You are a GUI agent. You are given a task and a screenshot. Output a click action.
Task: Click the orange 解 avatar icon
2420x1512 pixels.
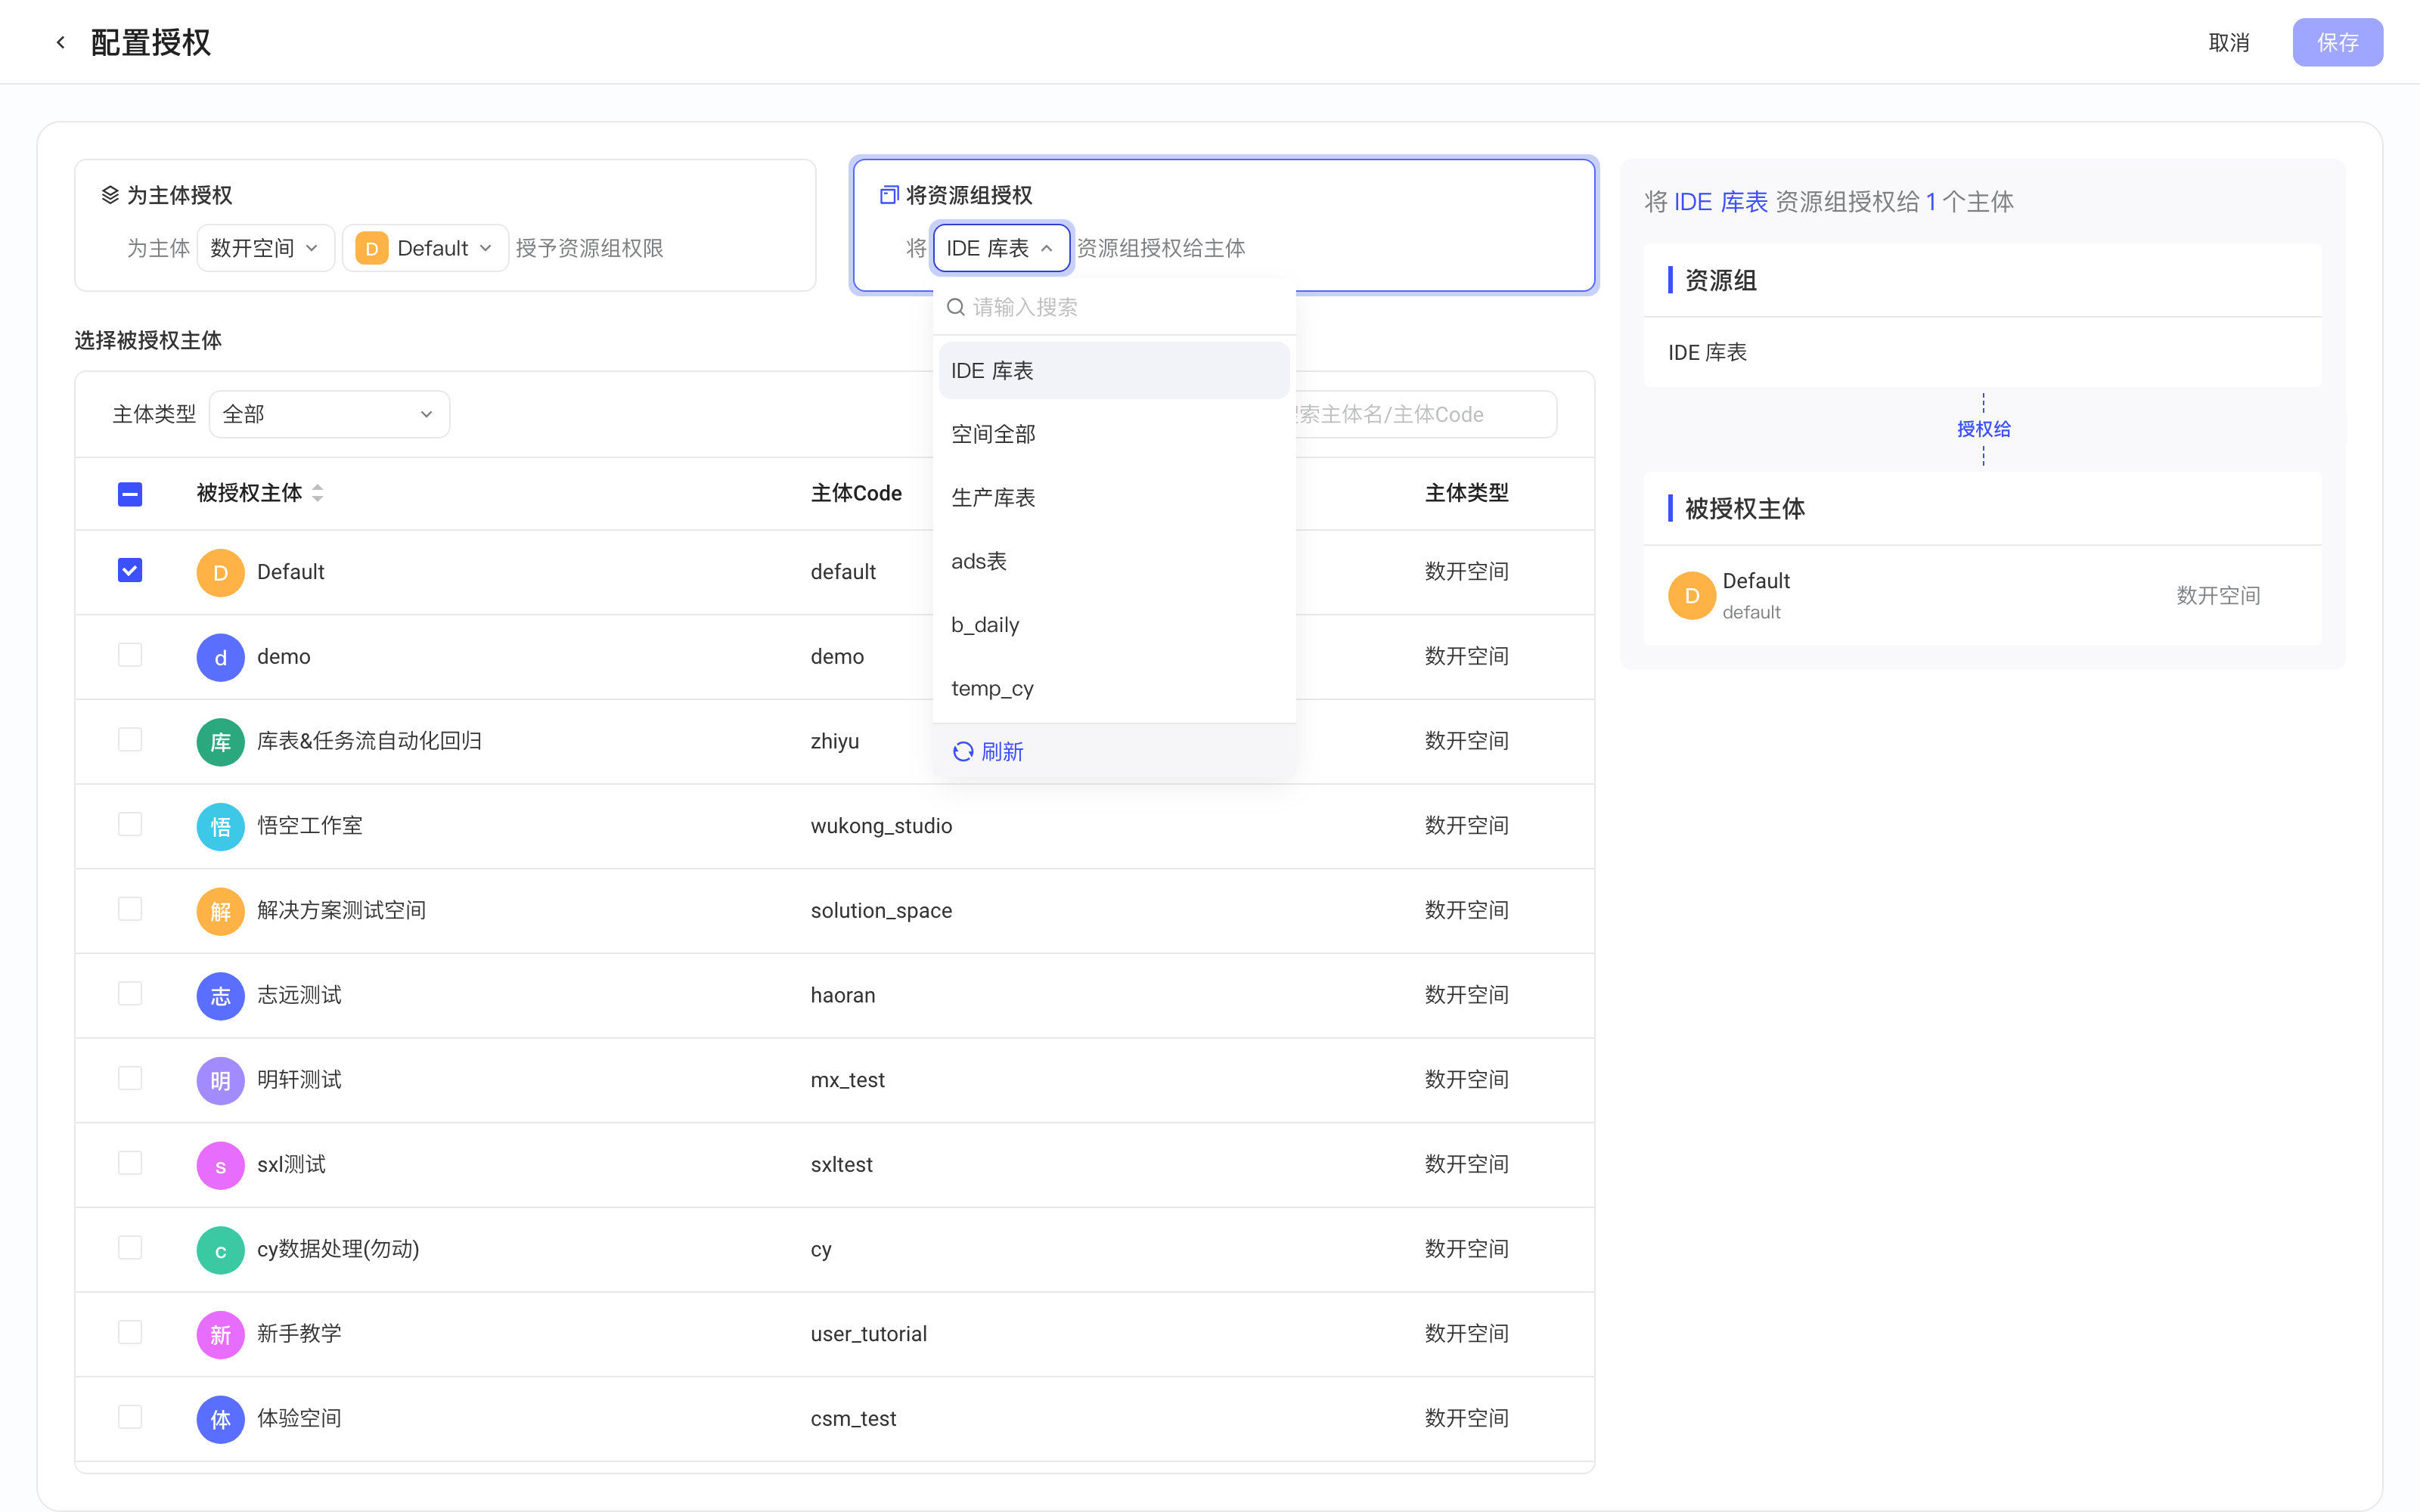pos(221,911)
